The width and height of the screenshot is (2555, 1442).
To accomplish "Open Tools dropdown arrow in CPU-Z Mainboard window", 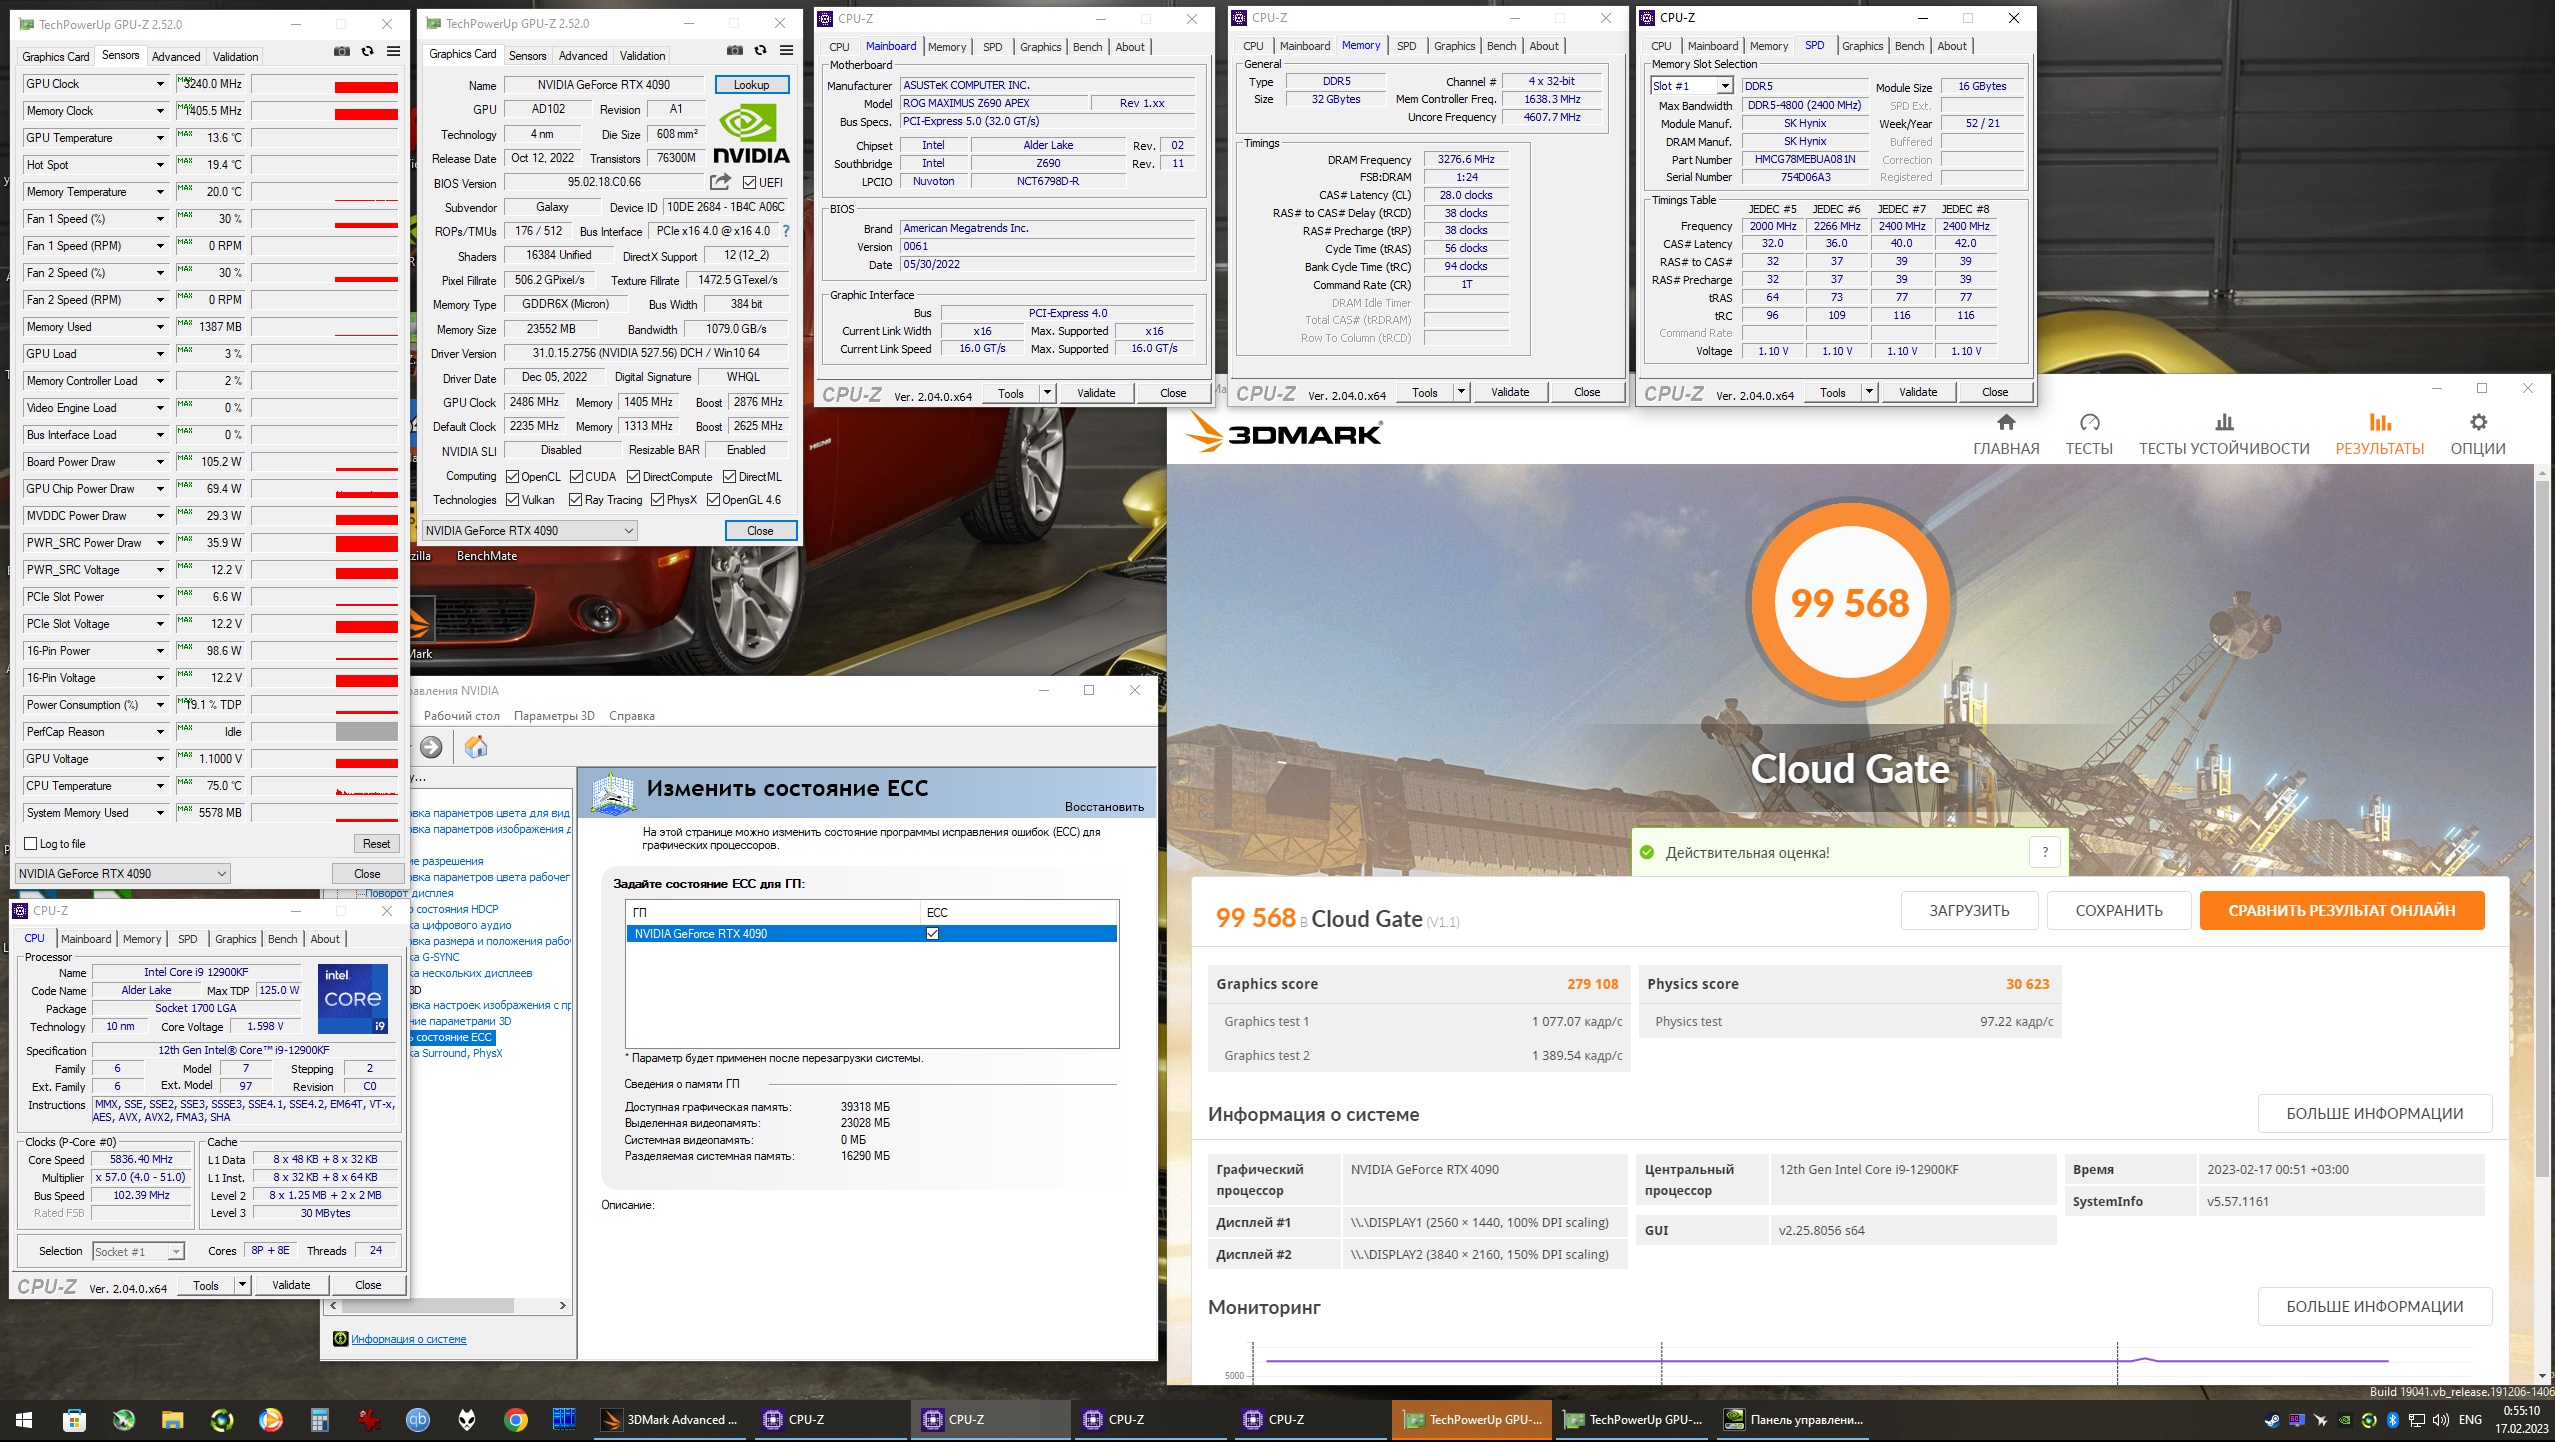I will pos(1047,393).
